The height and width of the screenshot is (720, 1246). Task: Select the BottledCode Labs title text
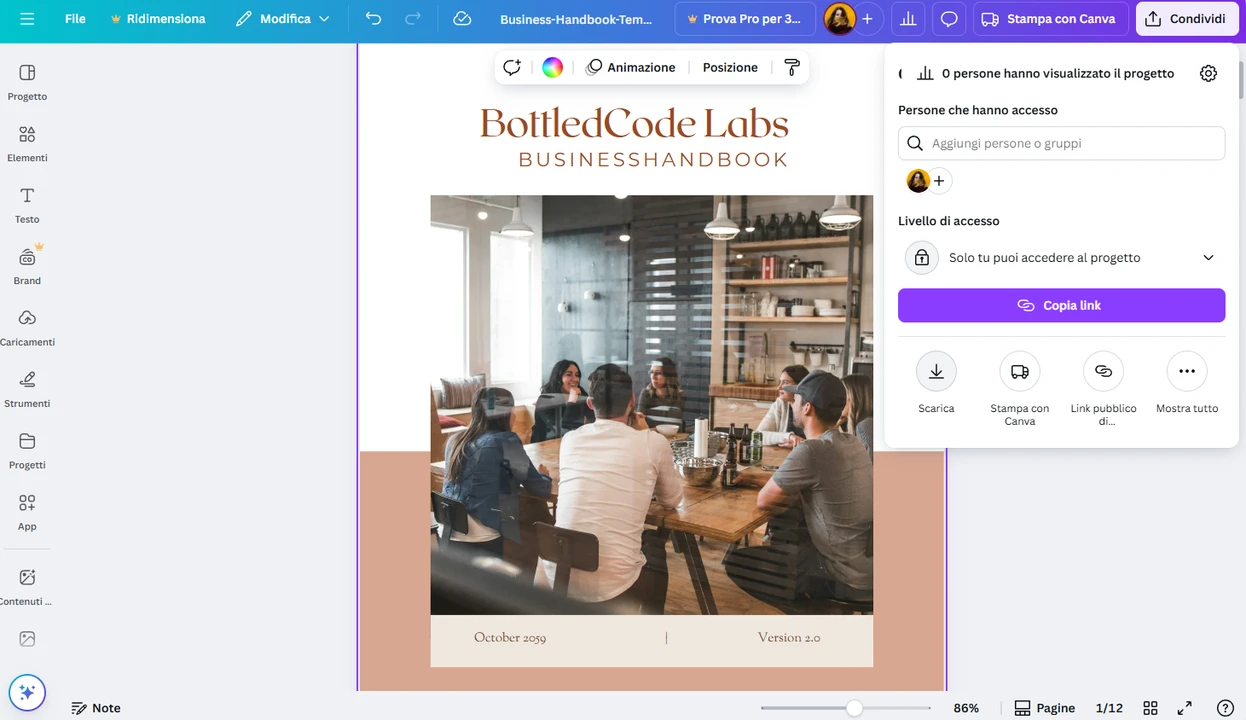[x=634, y=124]
